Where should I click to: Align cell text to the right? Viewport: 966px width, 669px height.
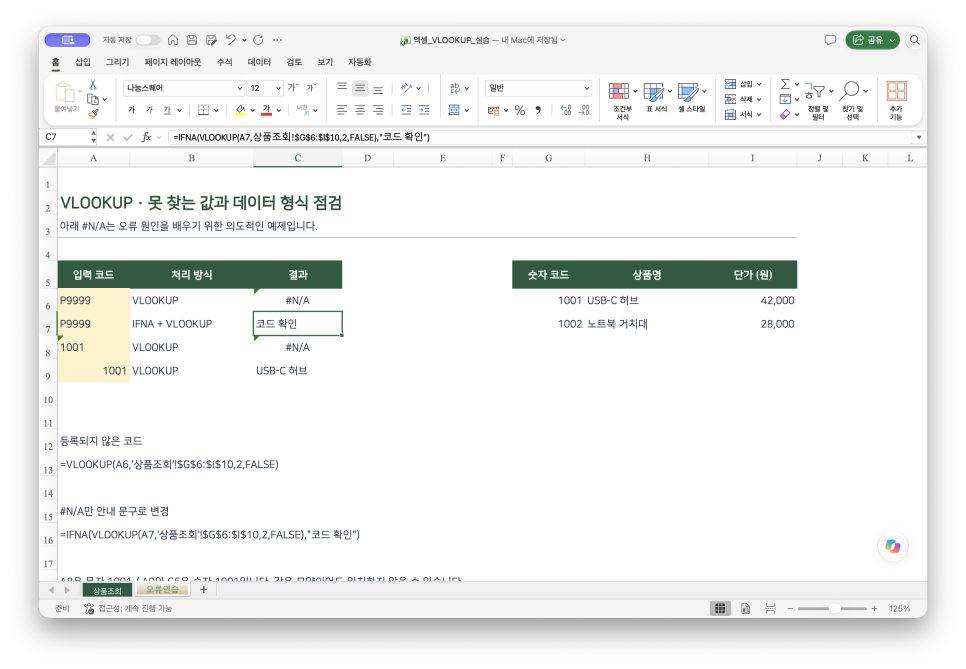(x=378, y=110)
